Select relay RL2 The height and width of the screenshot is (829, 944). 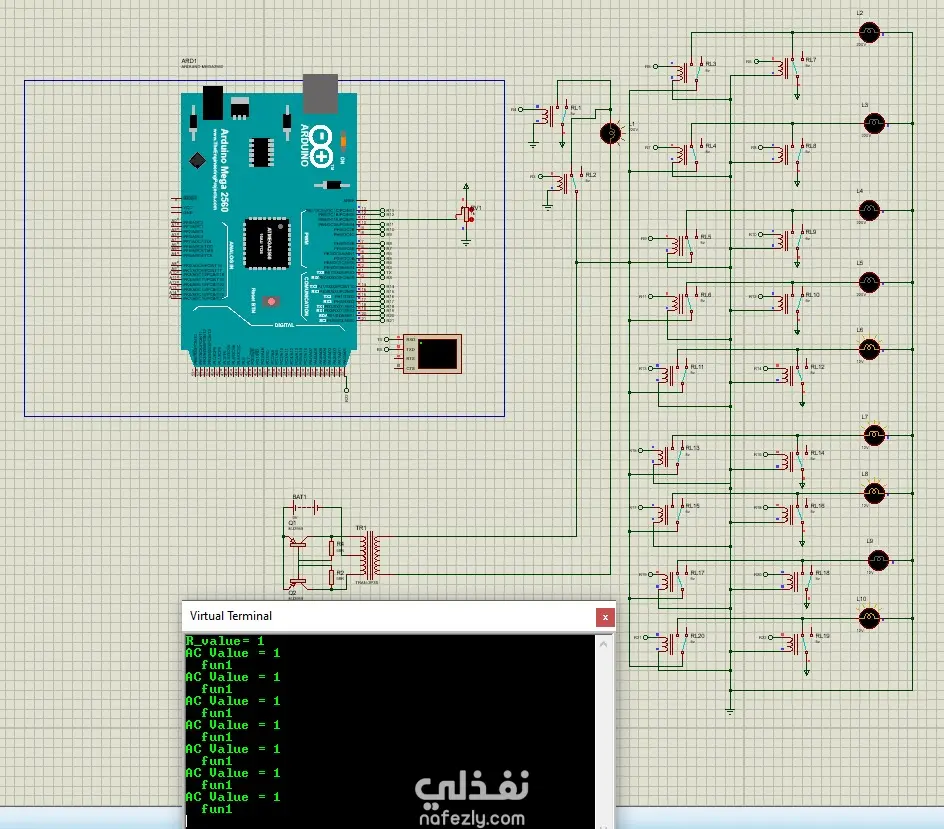(569, 182)
